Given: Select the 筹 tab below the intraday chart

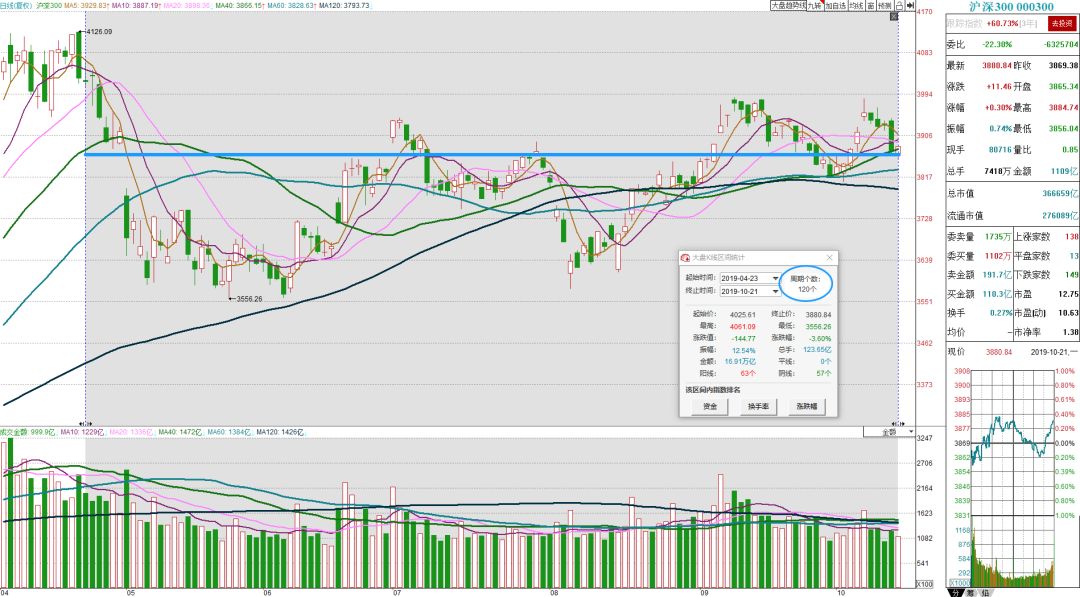Looking at the screenshot, I should 970,592.
